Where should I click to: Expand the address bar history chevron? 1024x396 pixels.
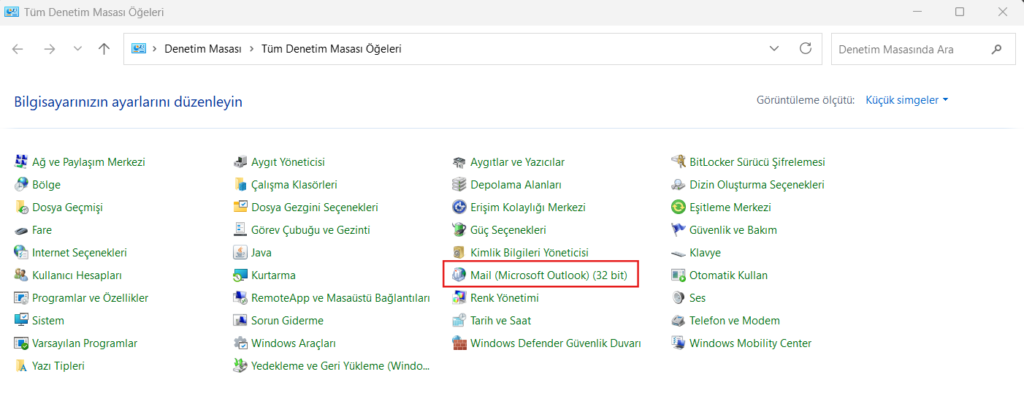coord(775,49)
